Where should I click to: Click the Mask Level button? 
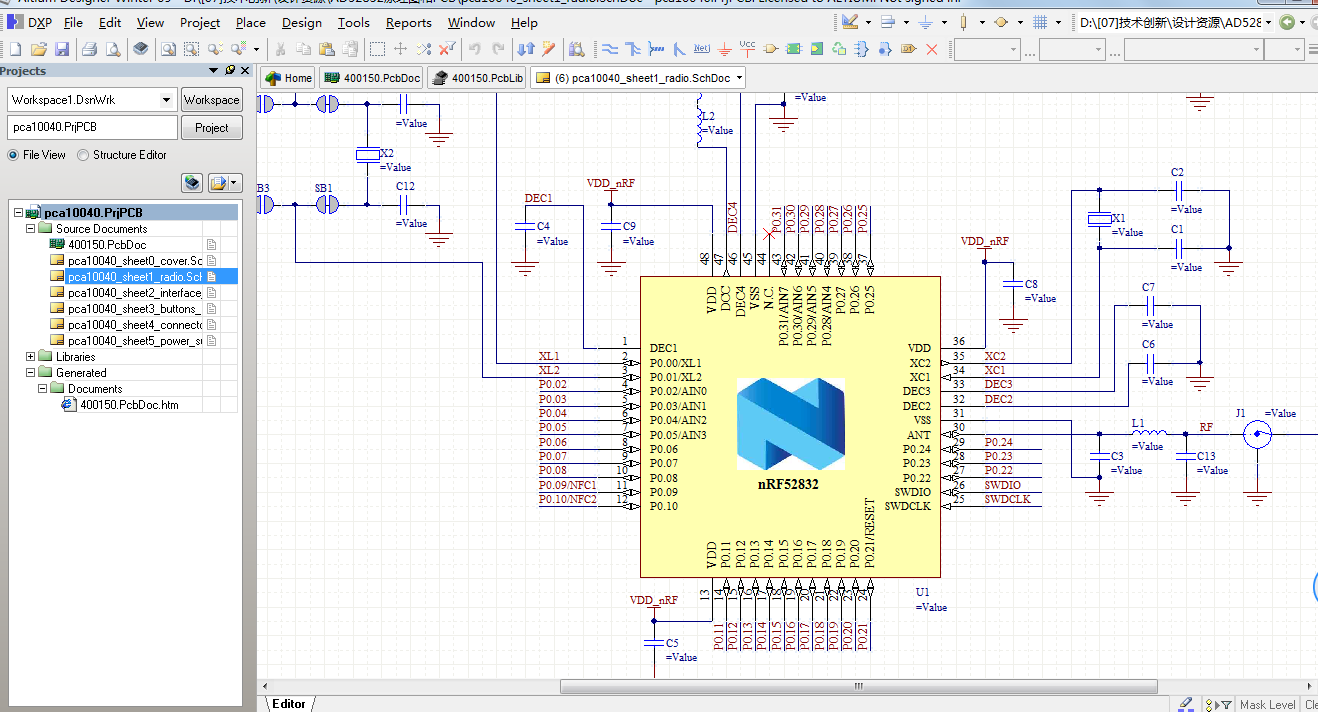pyautogui.click(x=1267, y=704)
